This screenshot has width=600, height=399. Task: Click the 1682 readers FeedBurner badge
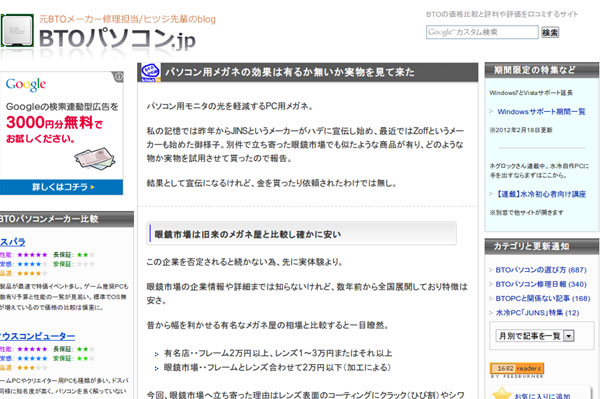(517, 369)
